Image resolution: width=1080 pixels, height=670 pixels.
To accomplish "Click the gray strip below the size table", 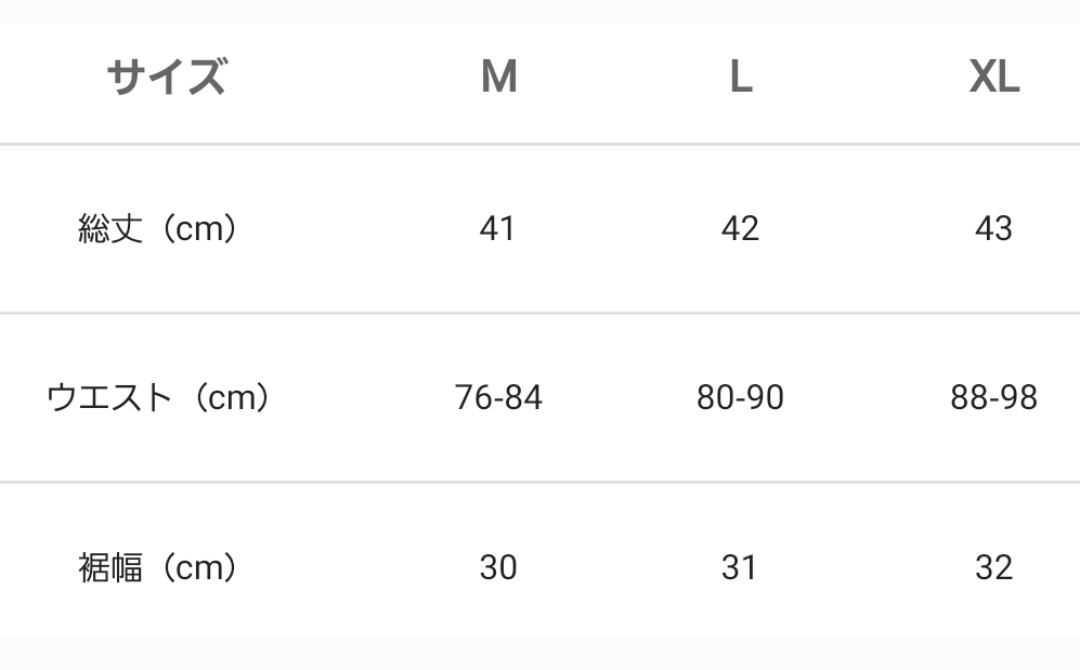I will (x=540, y=653).
